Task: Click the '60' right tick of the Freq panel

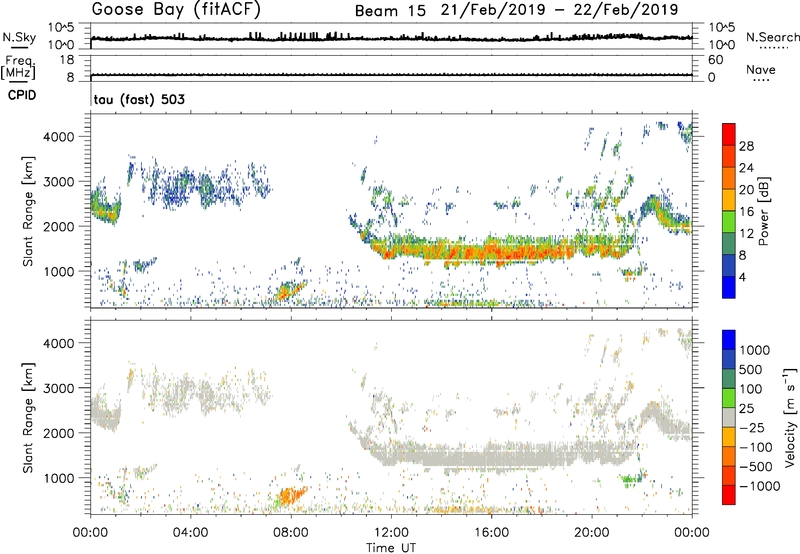Action: click(715, 60)
